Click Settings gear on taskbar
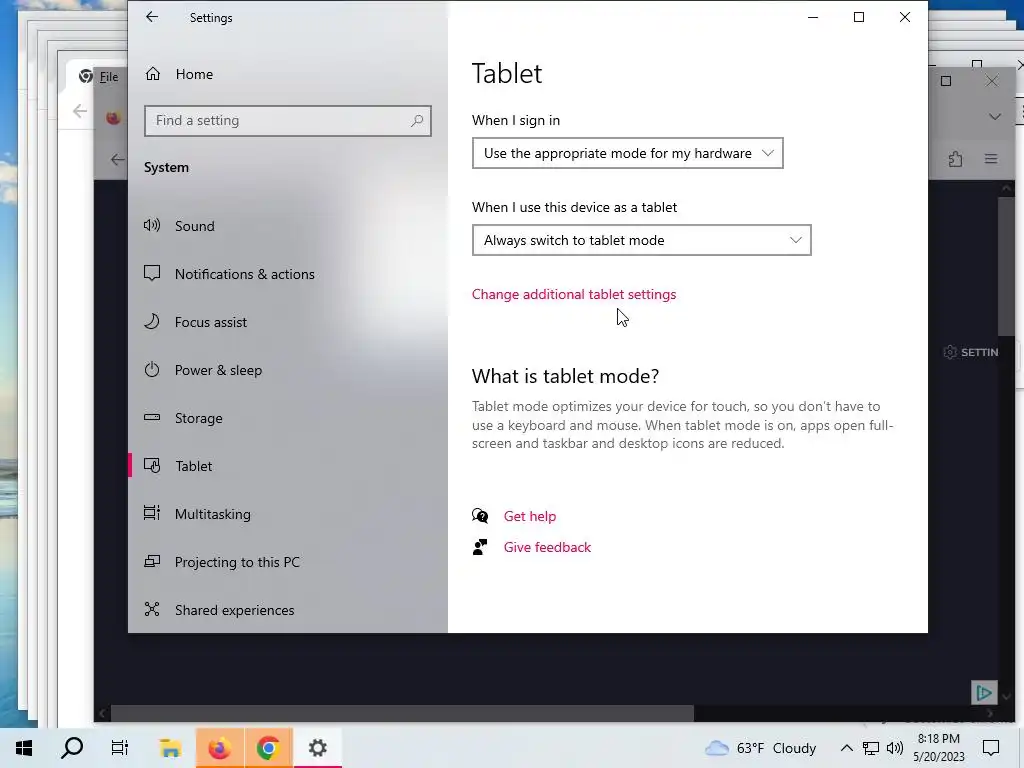This screenshot has height=768, width=1024. pos(317,748)
